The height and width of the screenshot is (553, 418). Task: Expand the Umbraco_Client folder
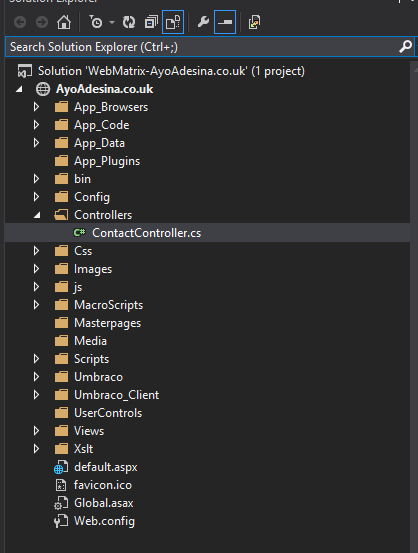coord(36,395)
